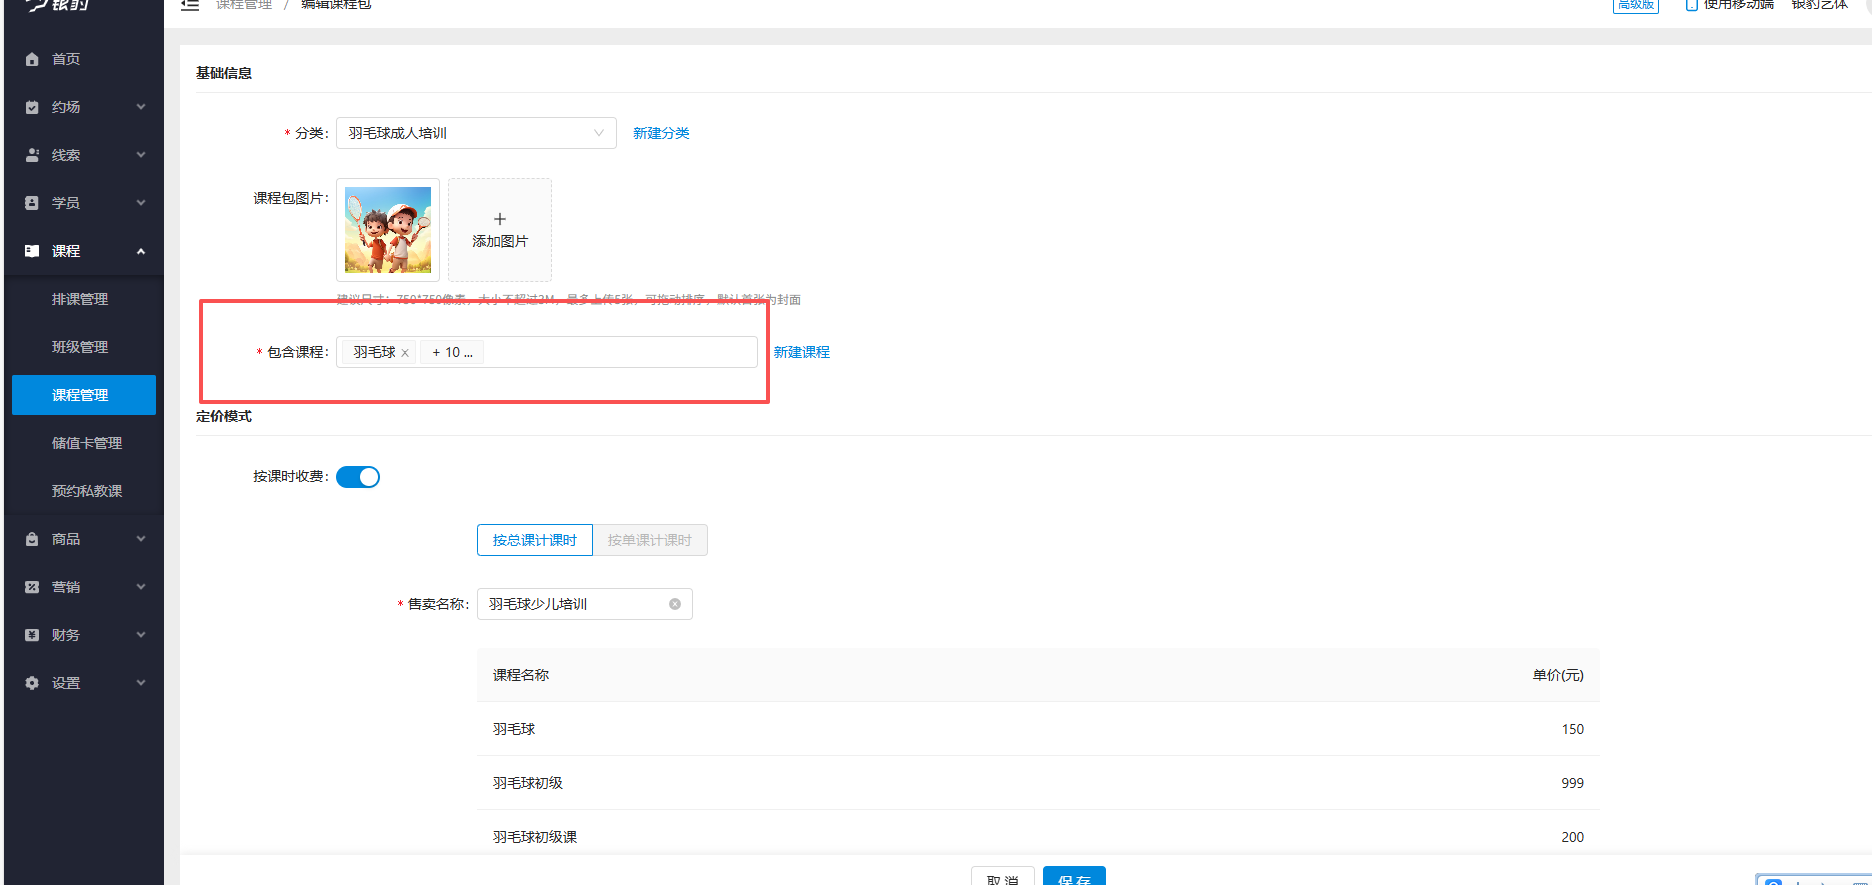Click the 添加图片 upload box
Viewport: 1872px width, 885px height.
coord(500,230)
